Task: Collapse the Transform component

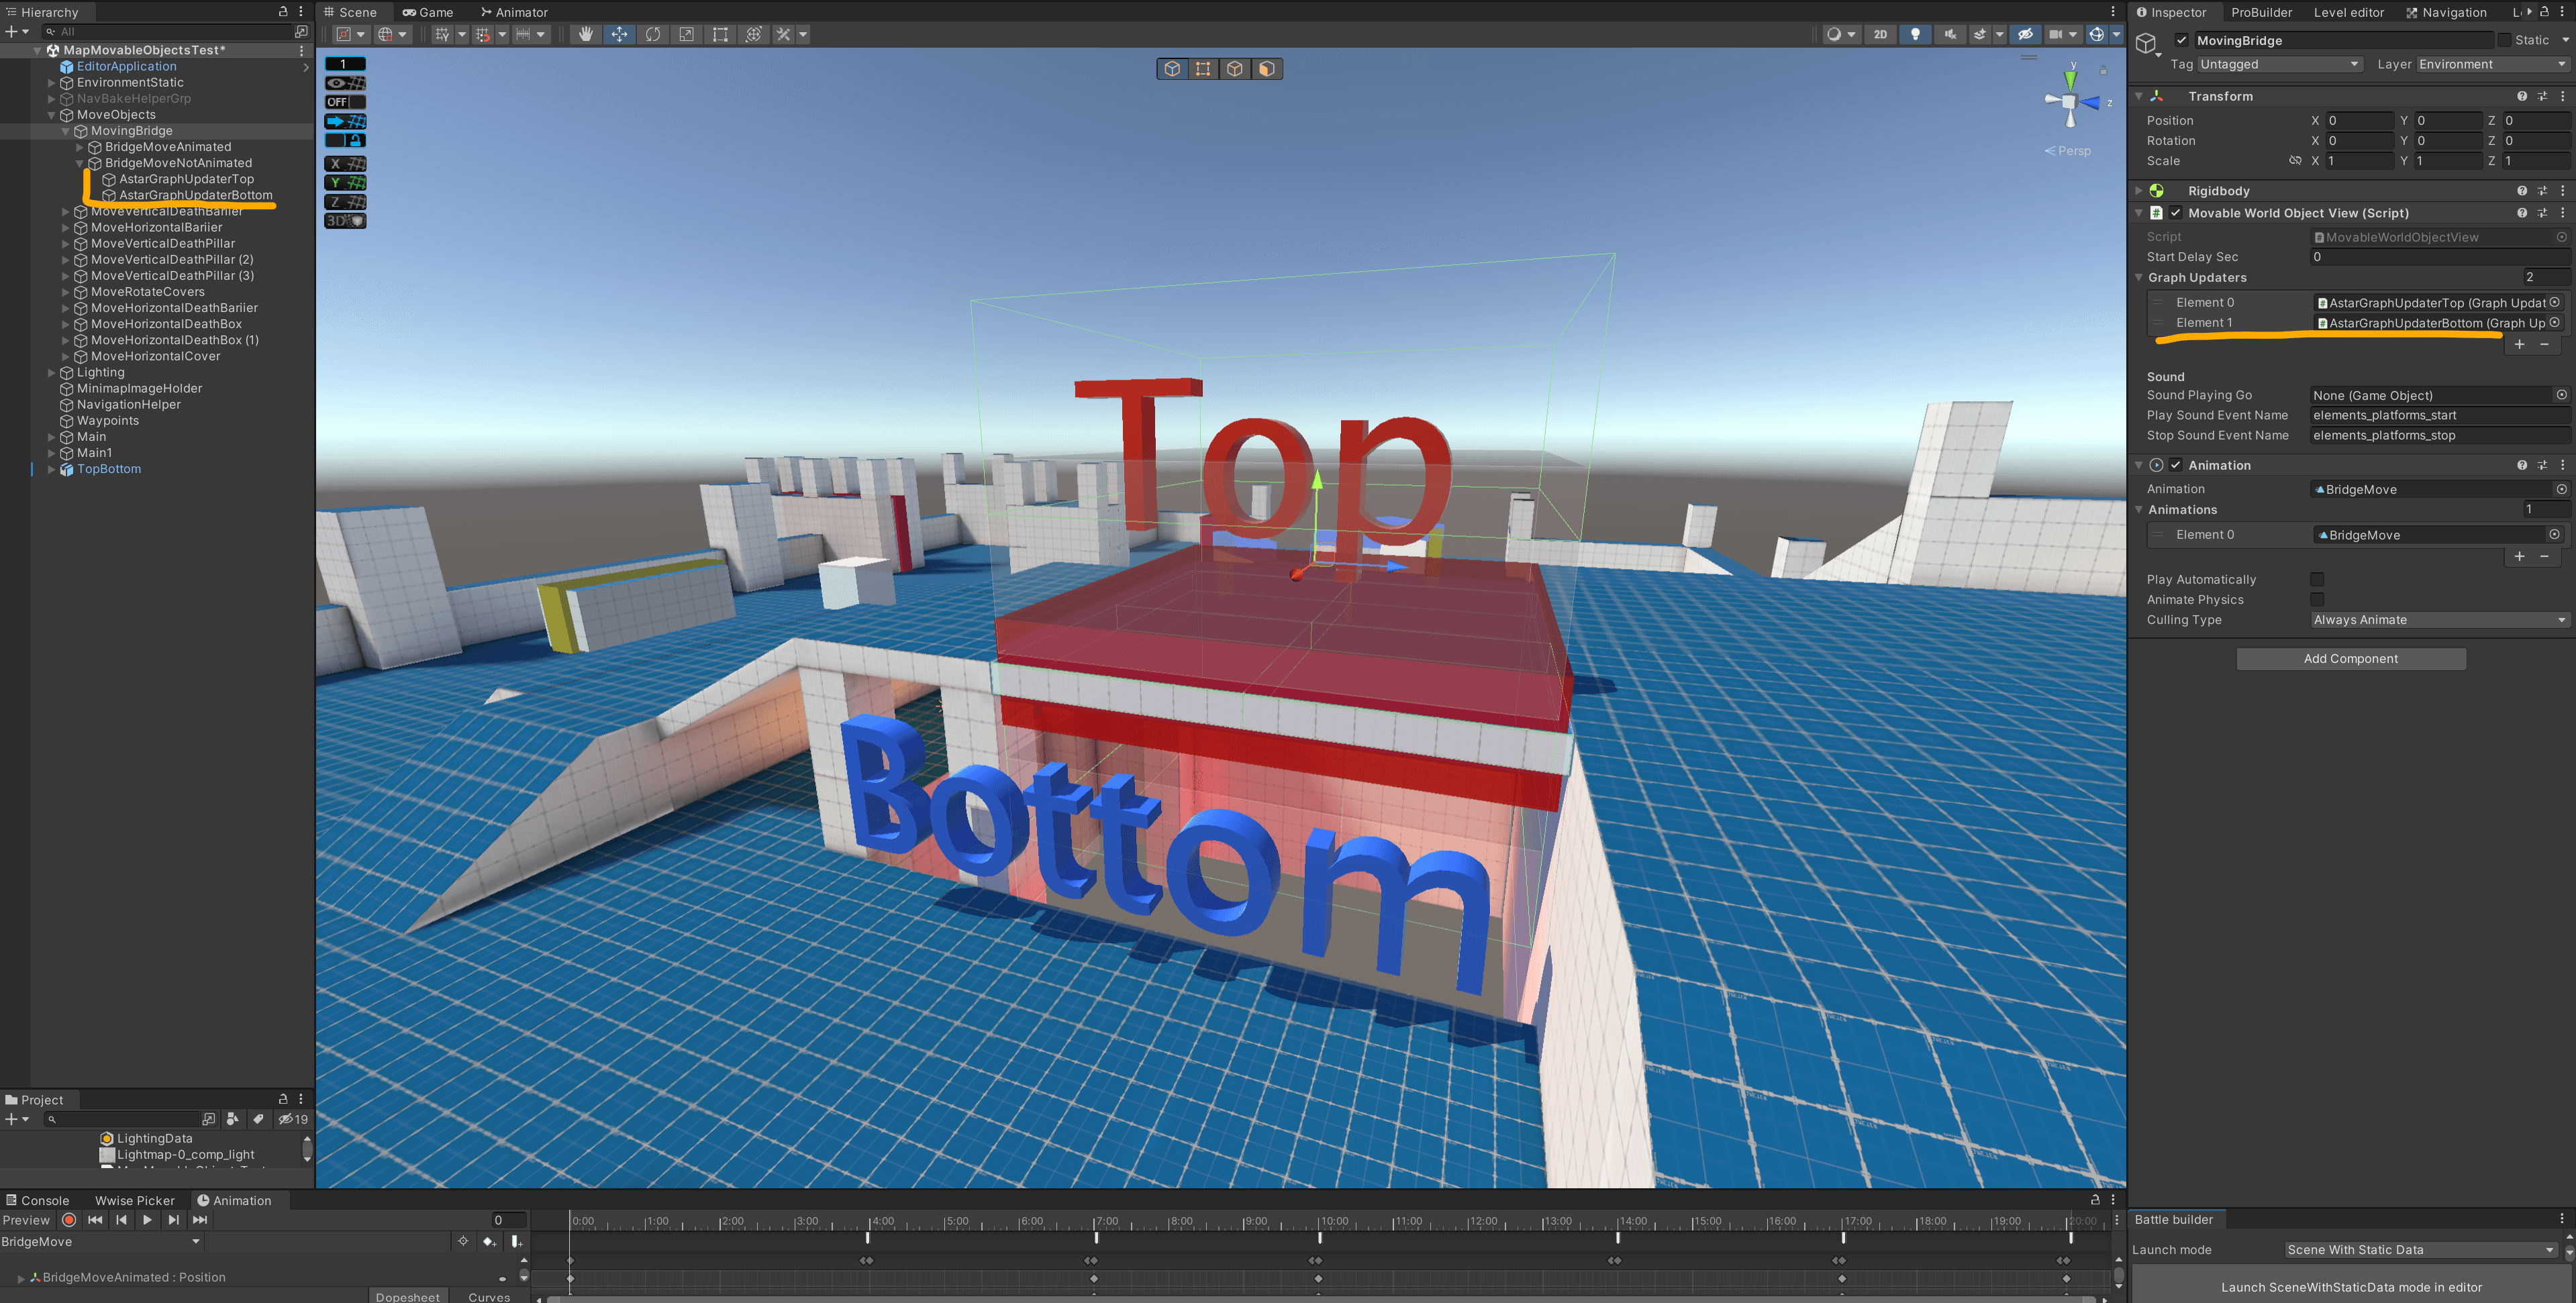Action: [x=2138, y=96]
